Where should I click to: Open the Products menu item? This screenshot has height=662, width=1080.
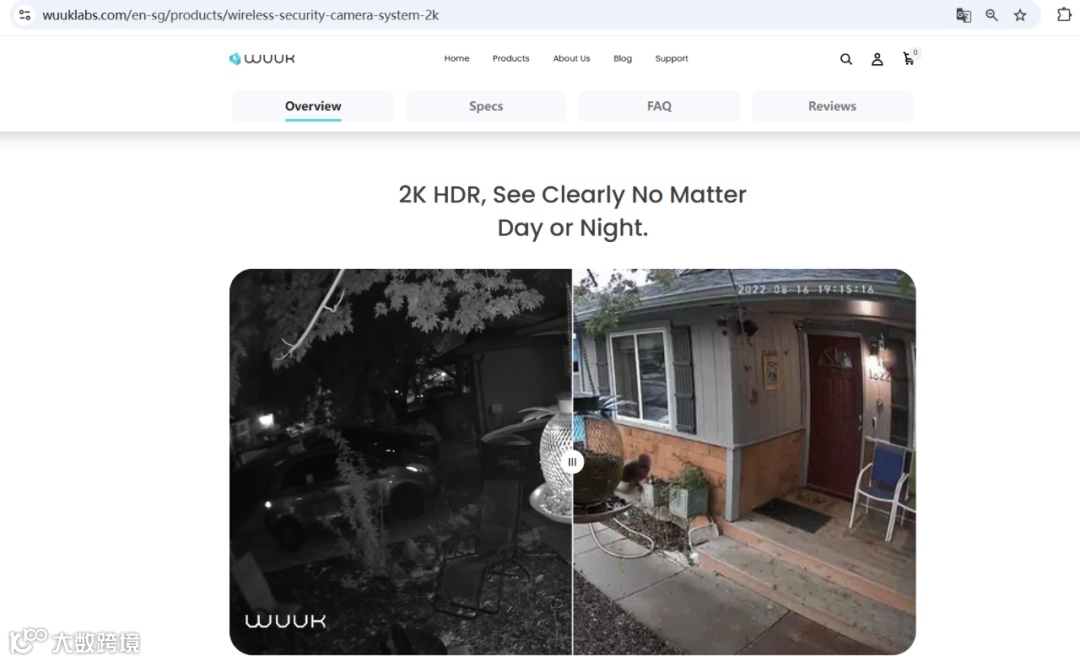510,59
